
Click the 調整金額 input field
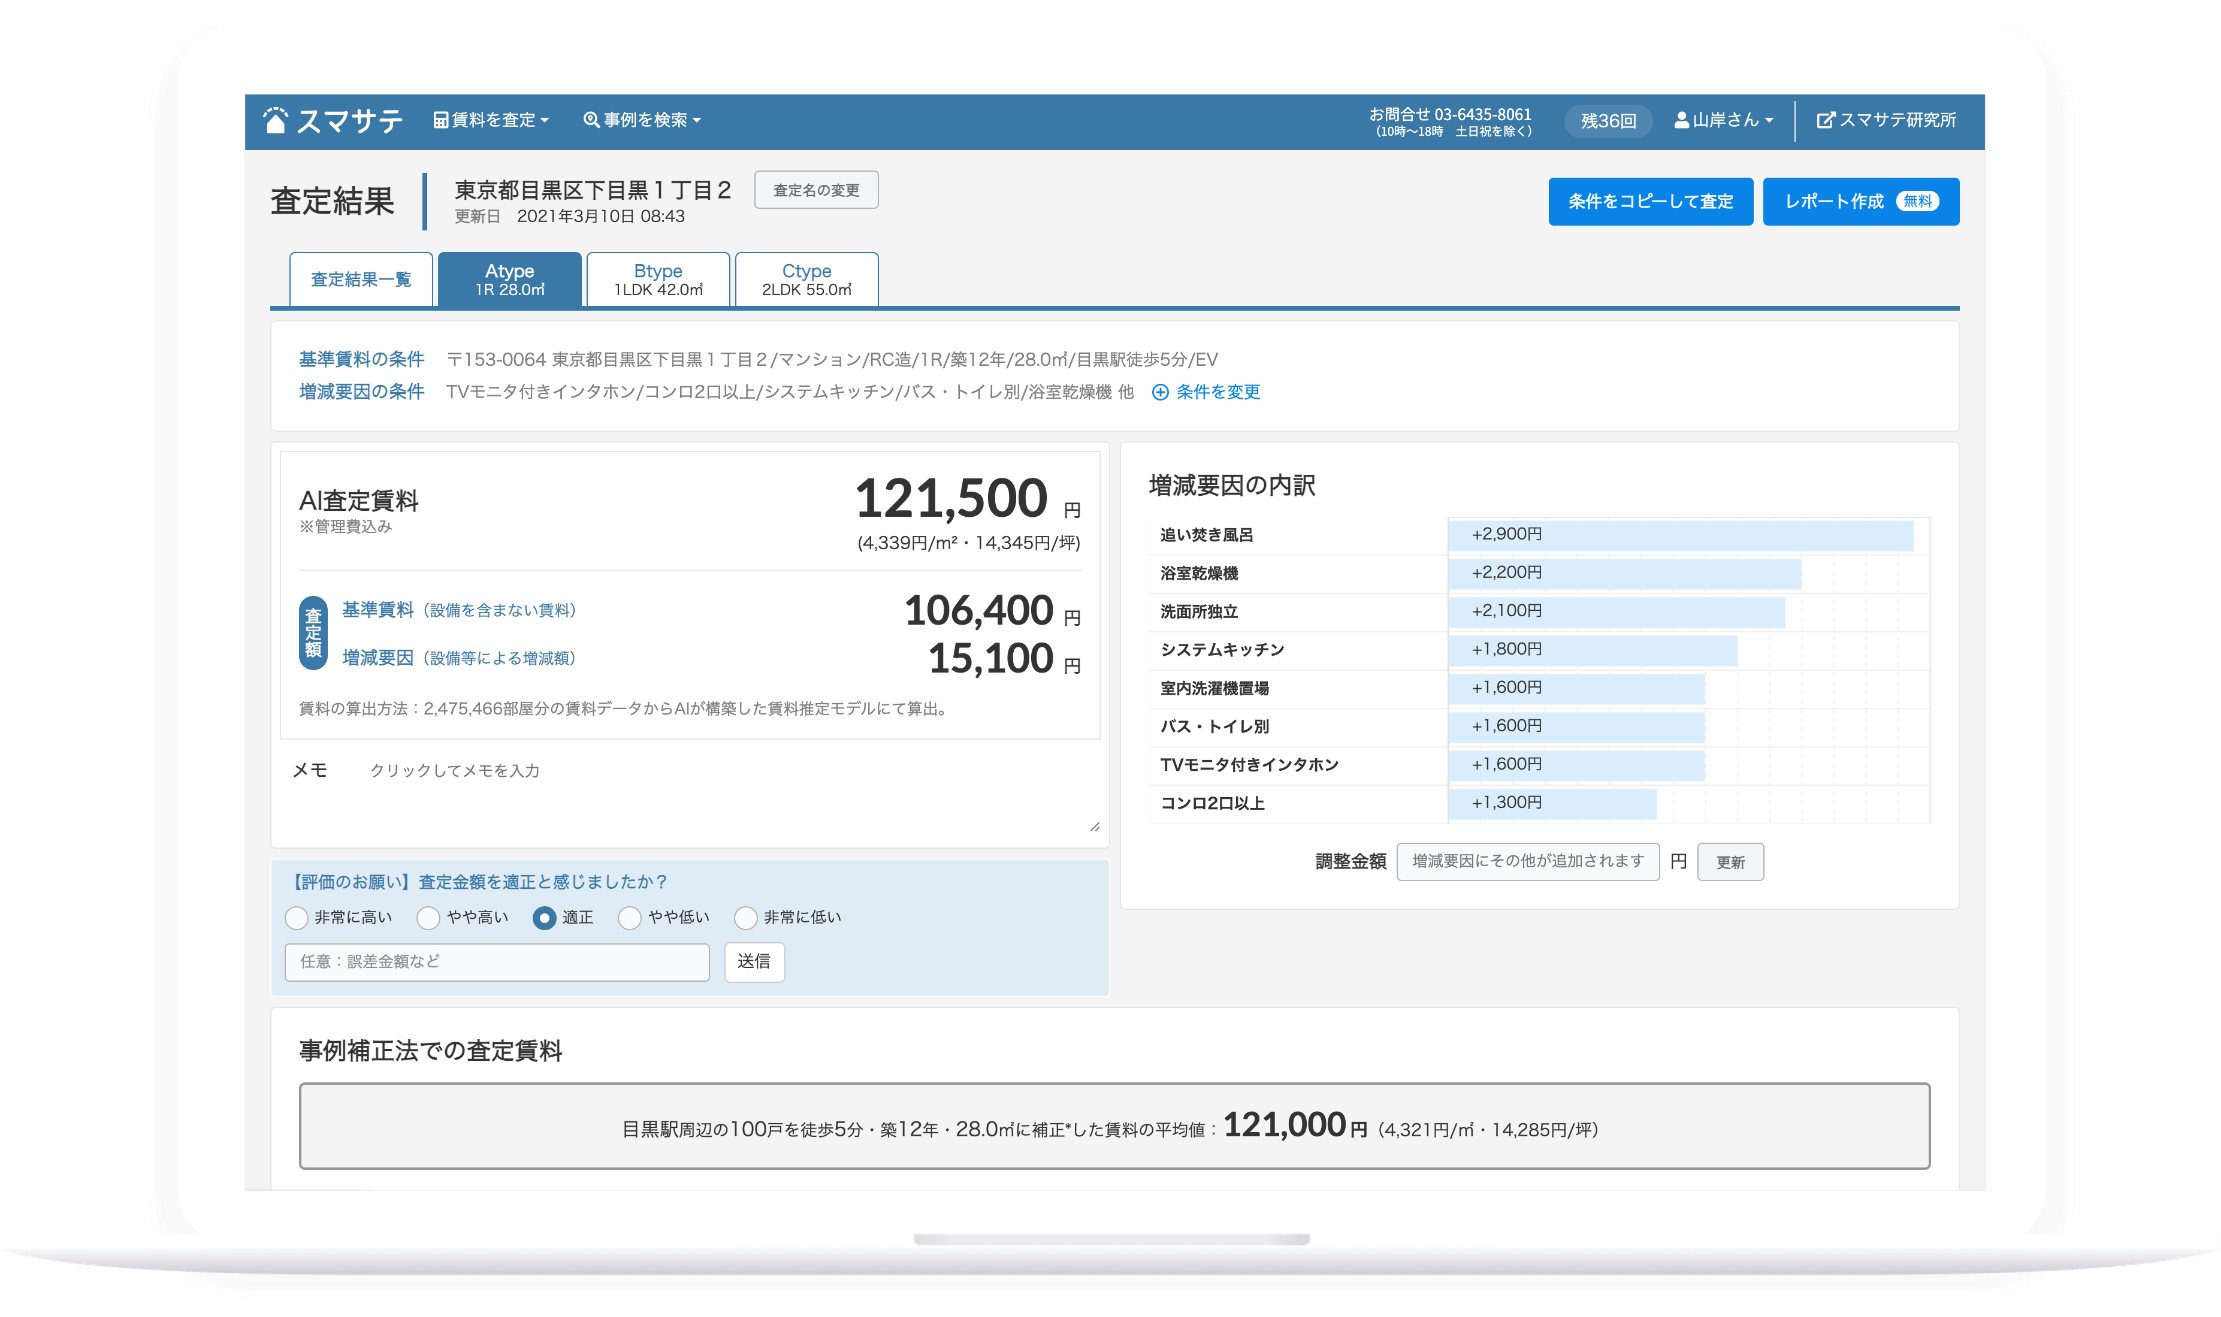pyautogui.click(x=1527, y=861)
